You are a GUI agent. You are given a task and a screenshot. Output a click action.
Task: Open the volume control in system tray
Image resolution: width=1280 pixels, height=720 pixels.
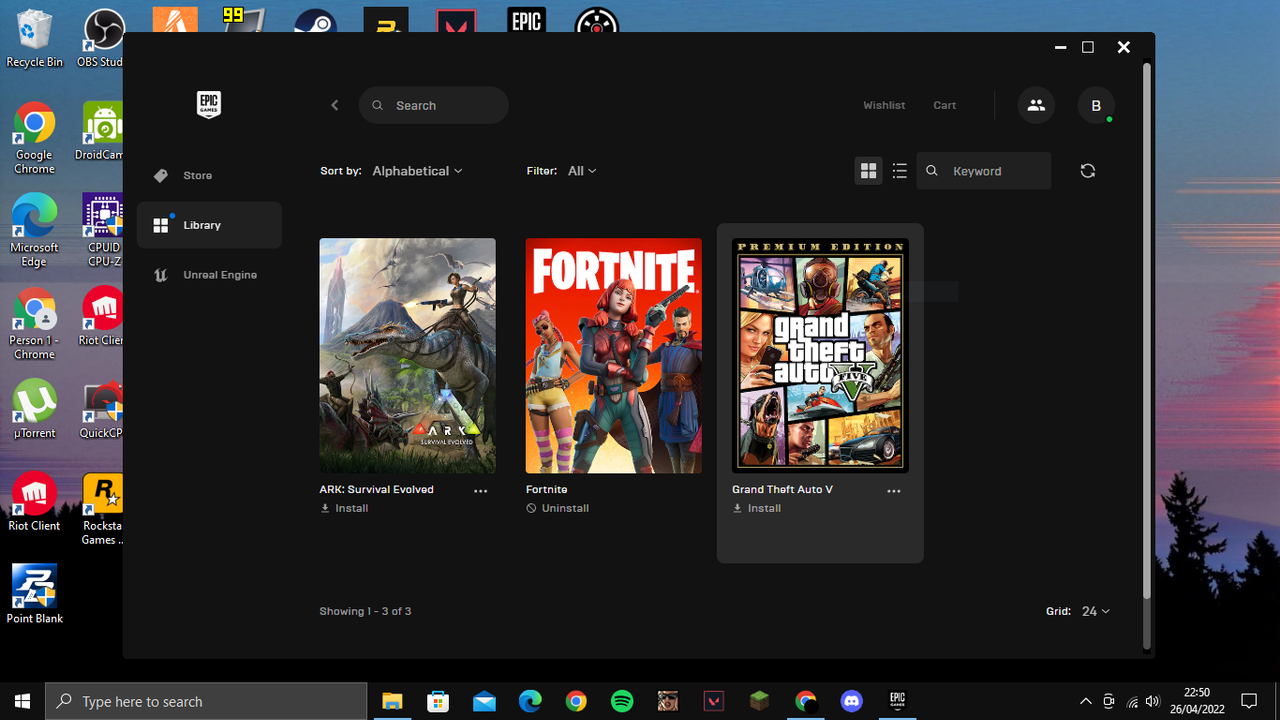[1153, 701]
